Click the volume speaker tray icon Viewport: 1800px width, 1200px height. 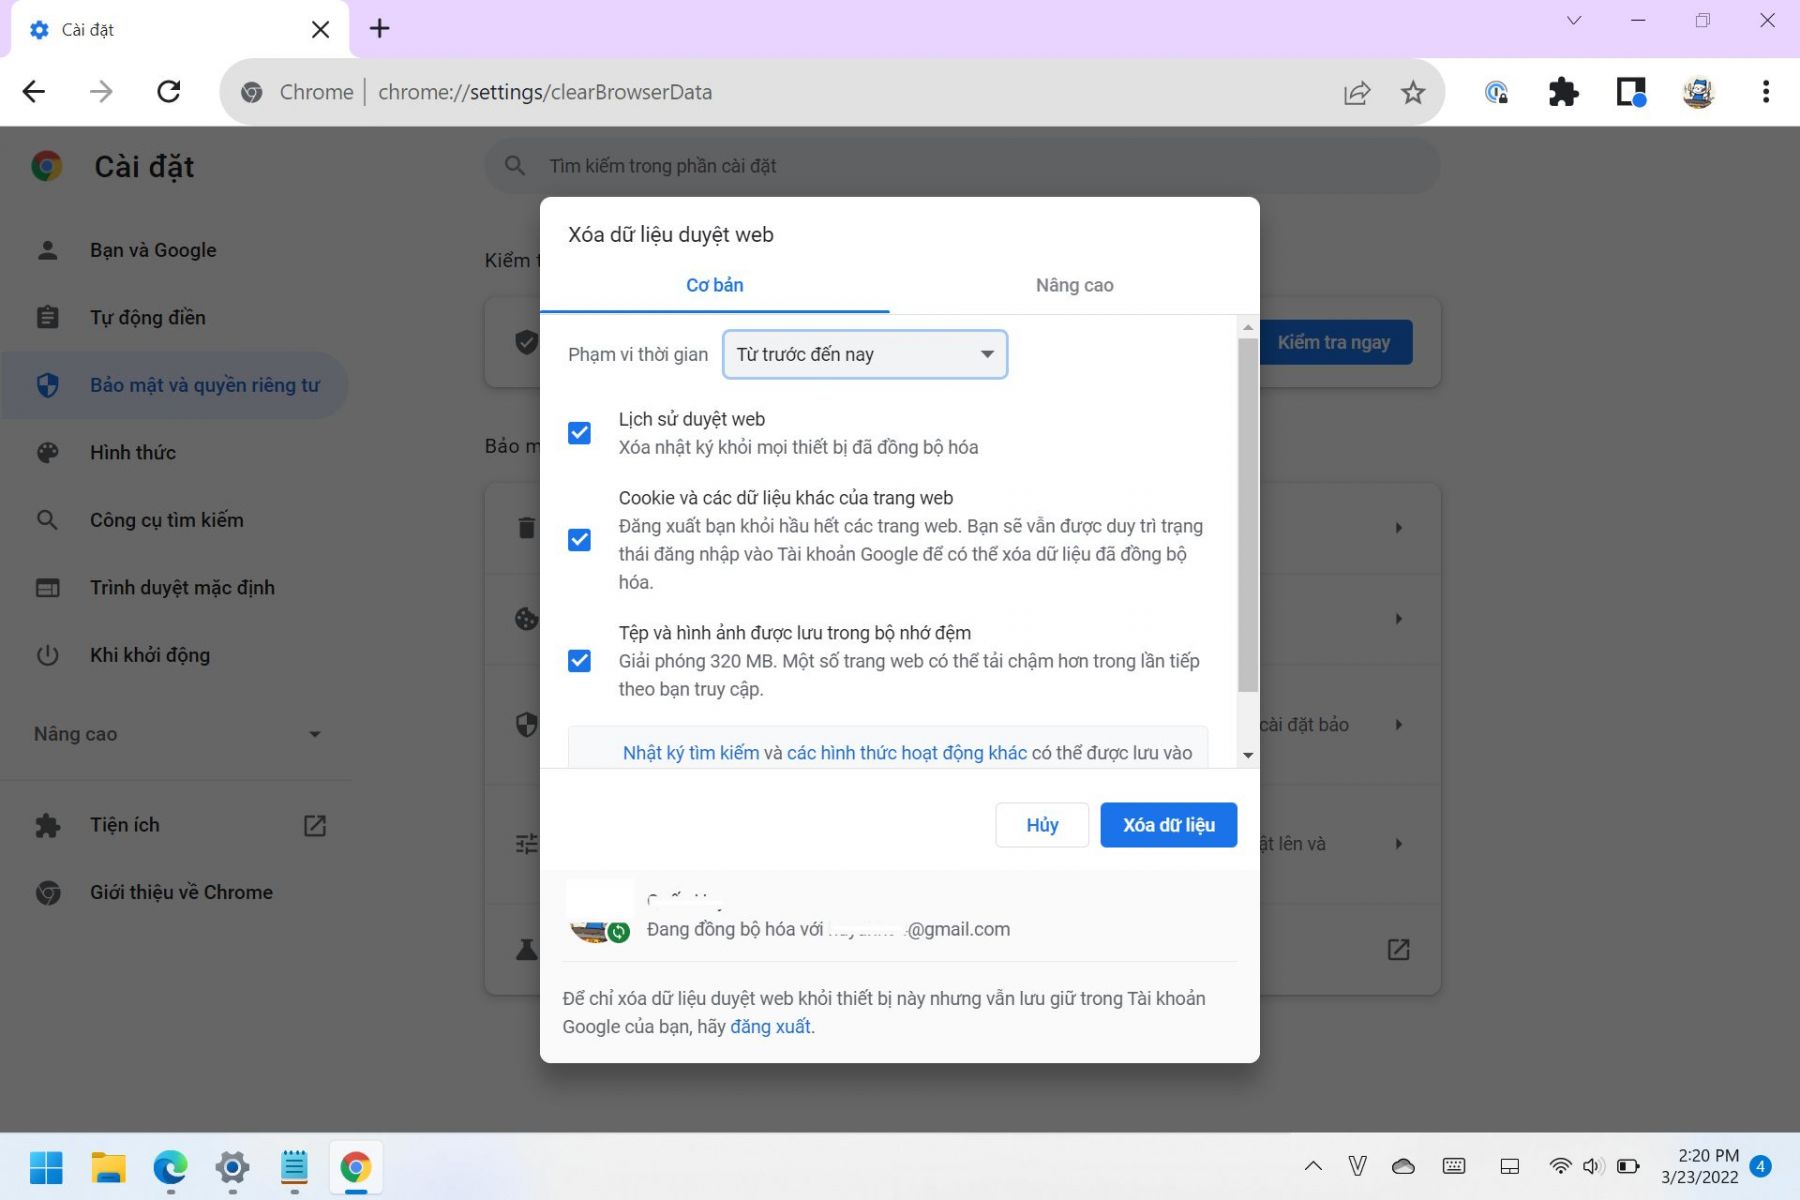[x=1593, y=1166]
